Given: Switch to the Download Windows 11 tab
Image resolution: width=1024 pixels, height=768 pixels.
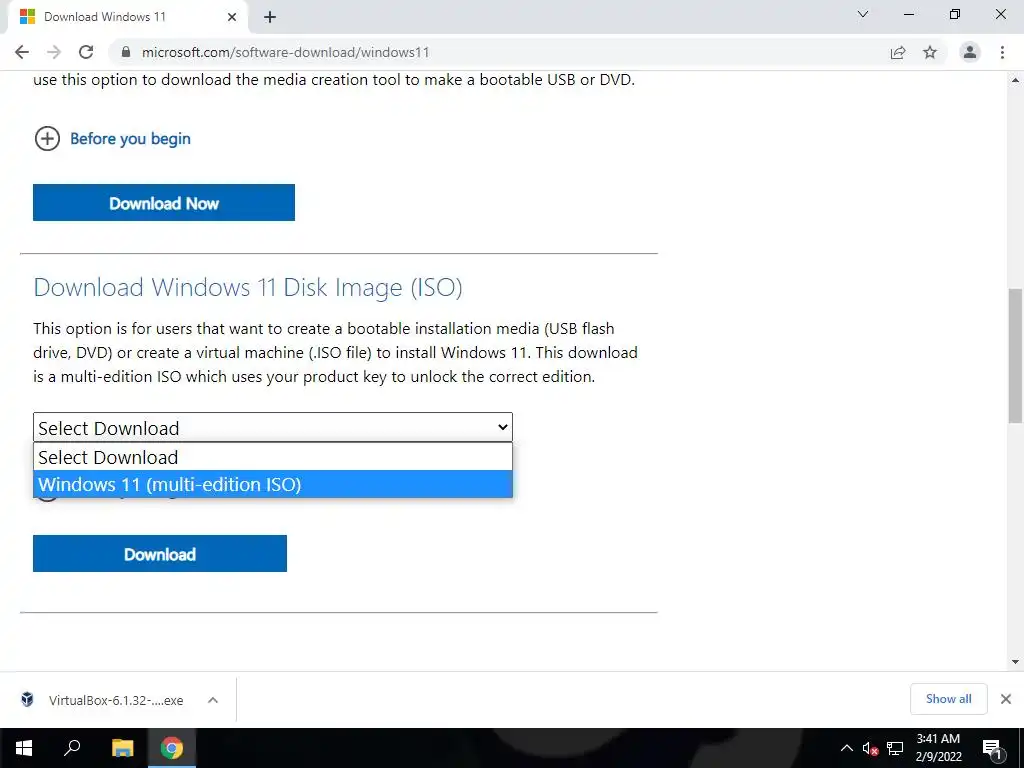Looking at the screenshot, I should (x=127, y=17).
